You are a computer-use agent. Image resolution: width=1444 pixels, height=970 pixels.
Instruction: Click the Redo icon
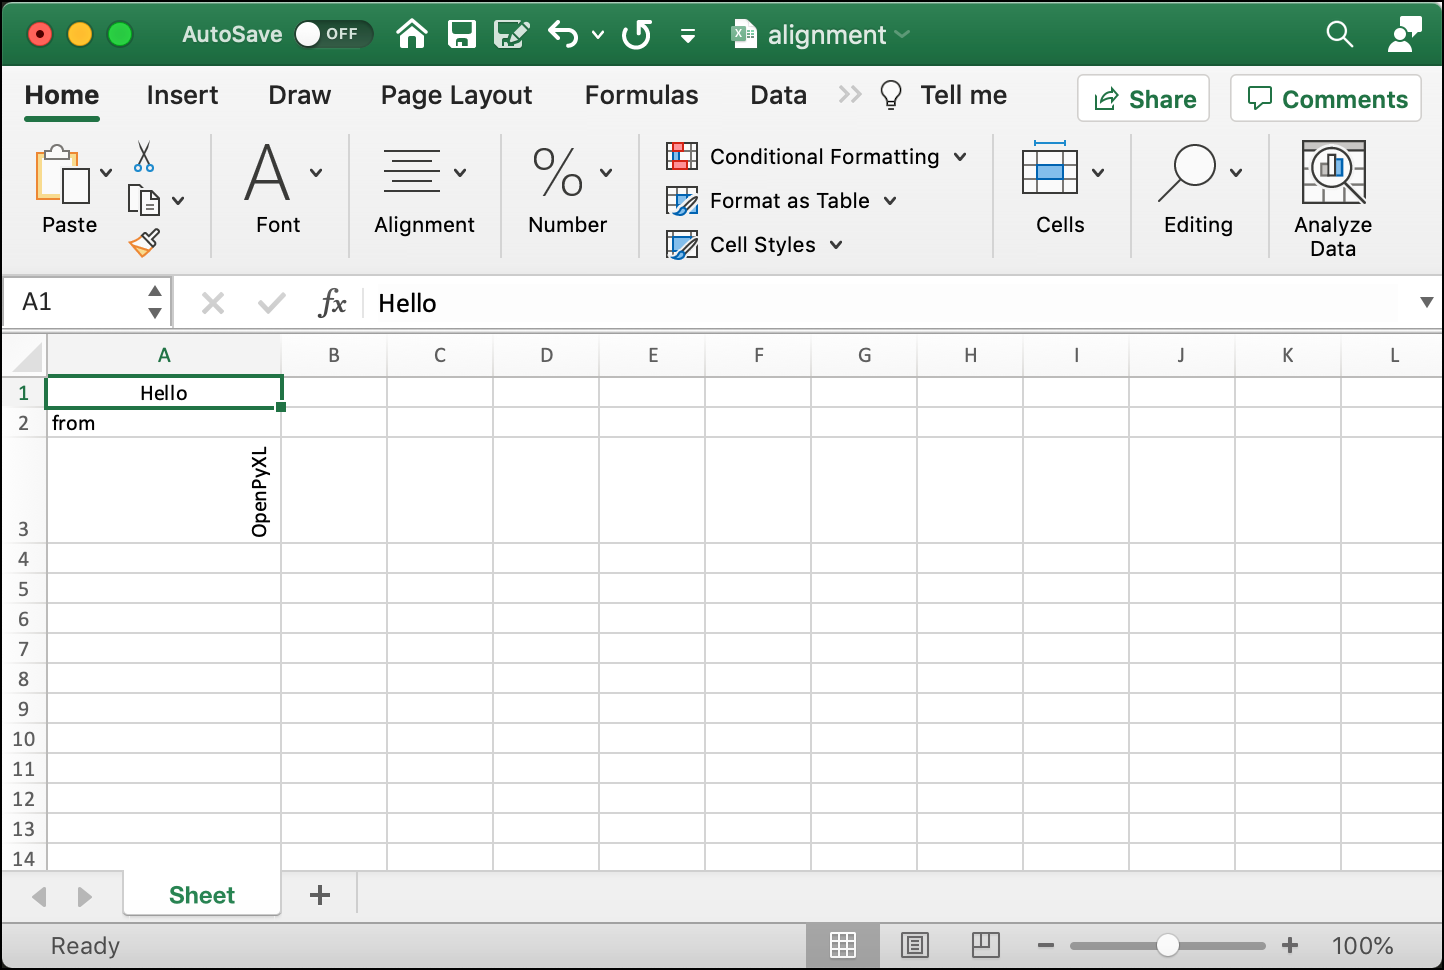(x=635, y=34)
